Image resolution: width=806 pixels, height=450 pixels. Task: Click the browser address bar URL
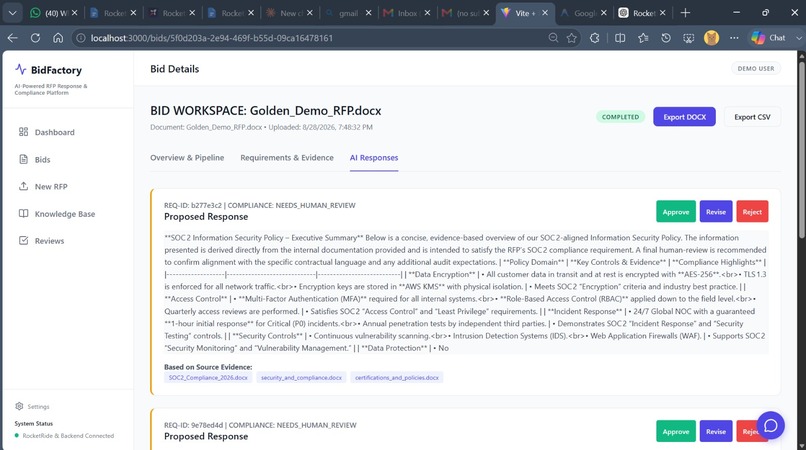pos(212,38)
